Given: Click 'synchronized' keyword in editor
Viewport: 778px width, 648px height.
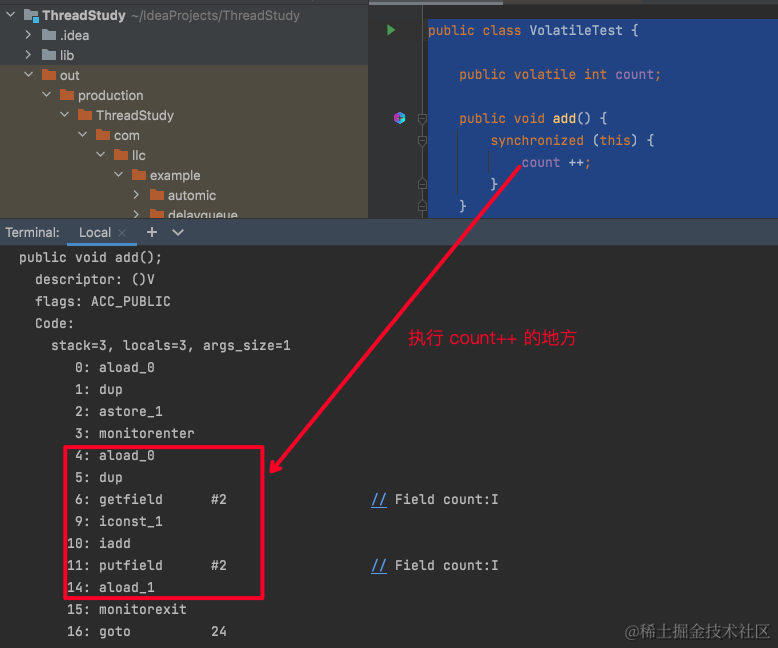Looking at the screenshot, I should pyautogui.click(x=537, y=140).
